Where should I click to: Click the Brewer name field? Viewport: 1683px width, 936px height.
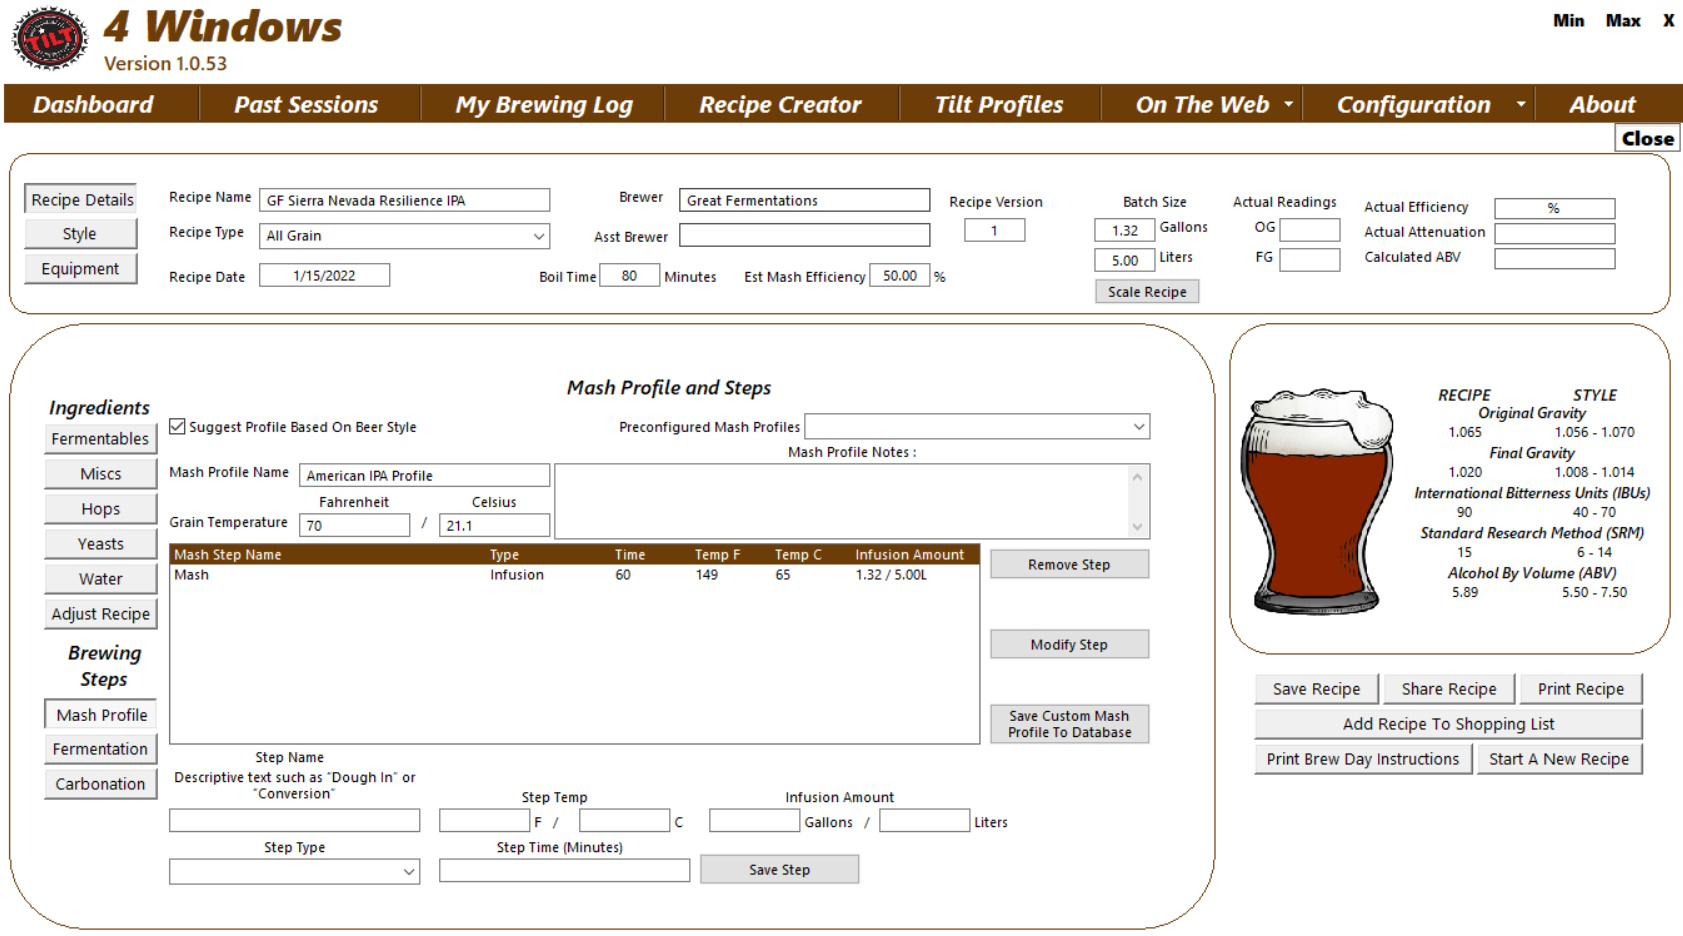(x=804, y=201)
